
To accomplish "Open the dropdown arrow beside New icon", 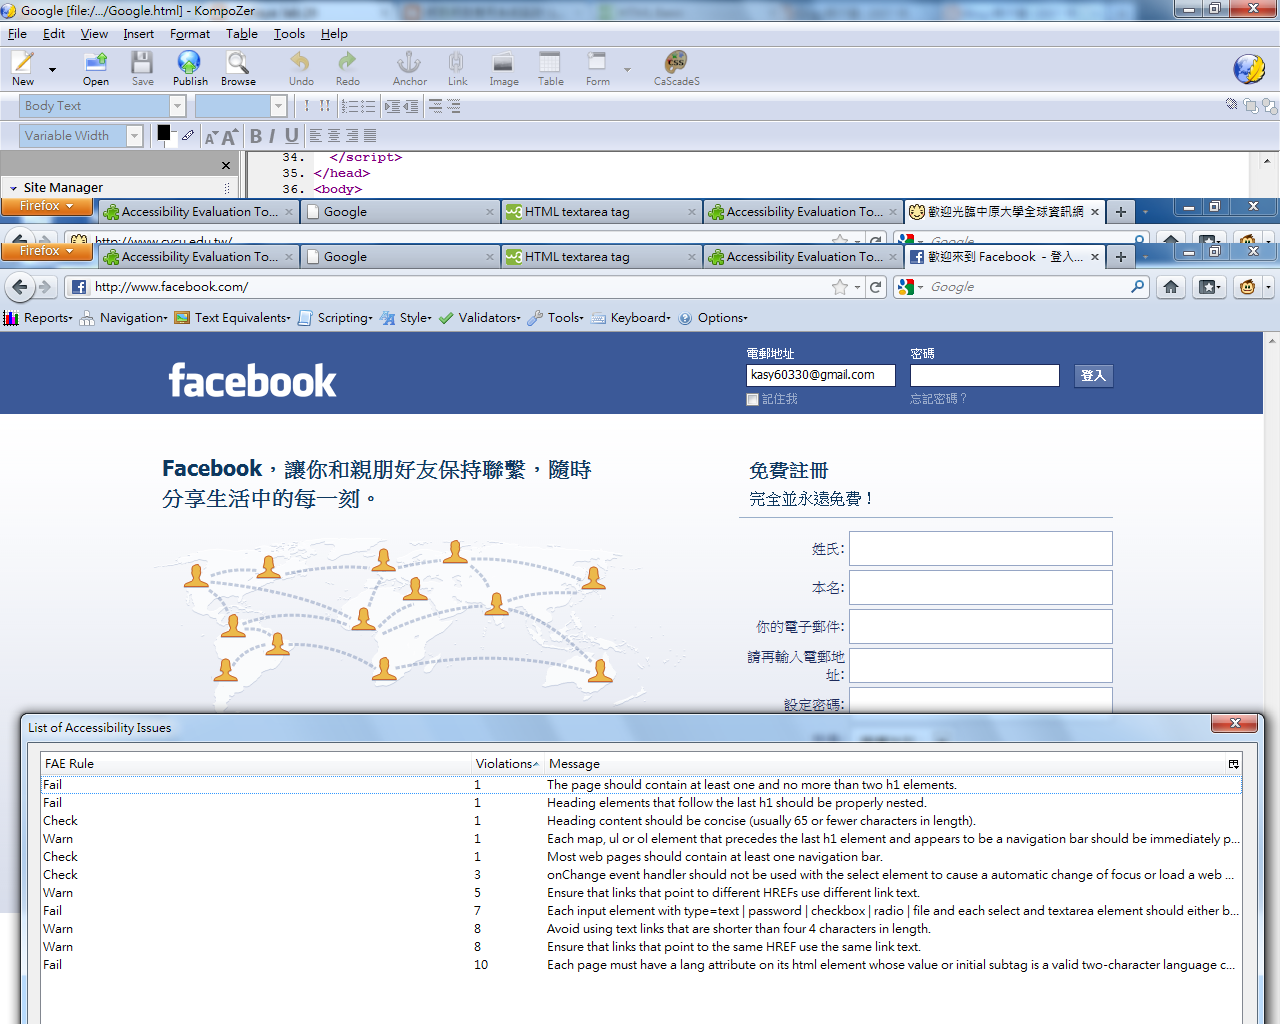I will tap(52, 69).
